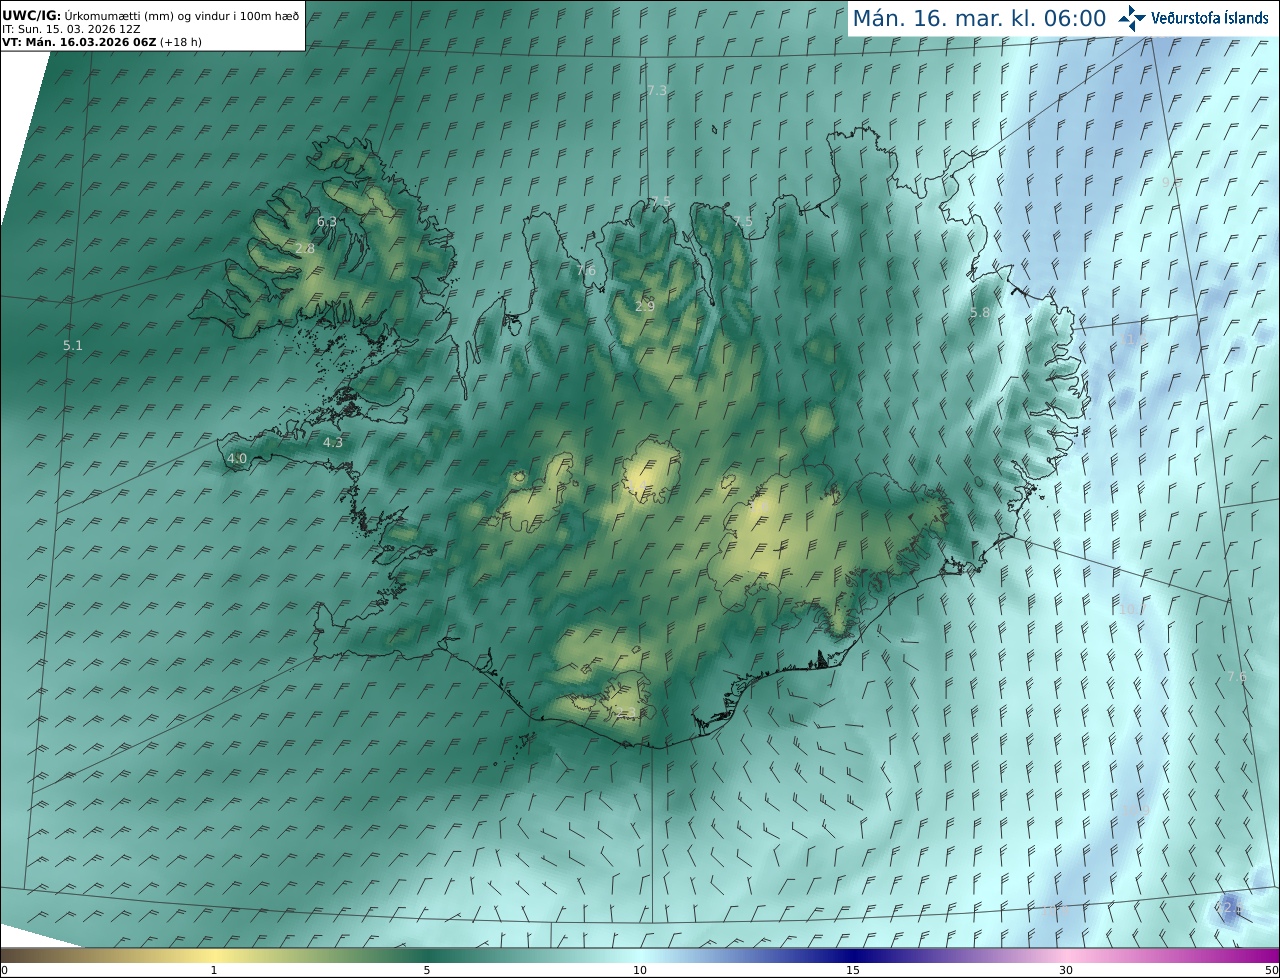Click the 'IT: Sun. 15. 03. 2026 12Z' line
The width and height of the screenshot is (1280, 978).
(x=70, y=29)
